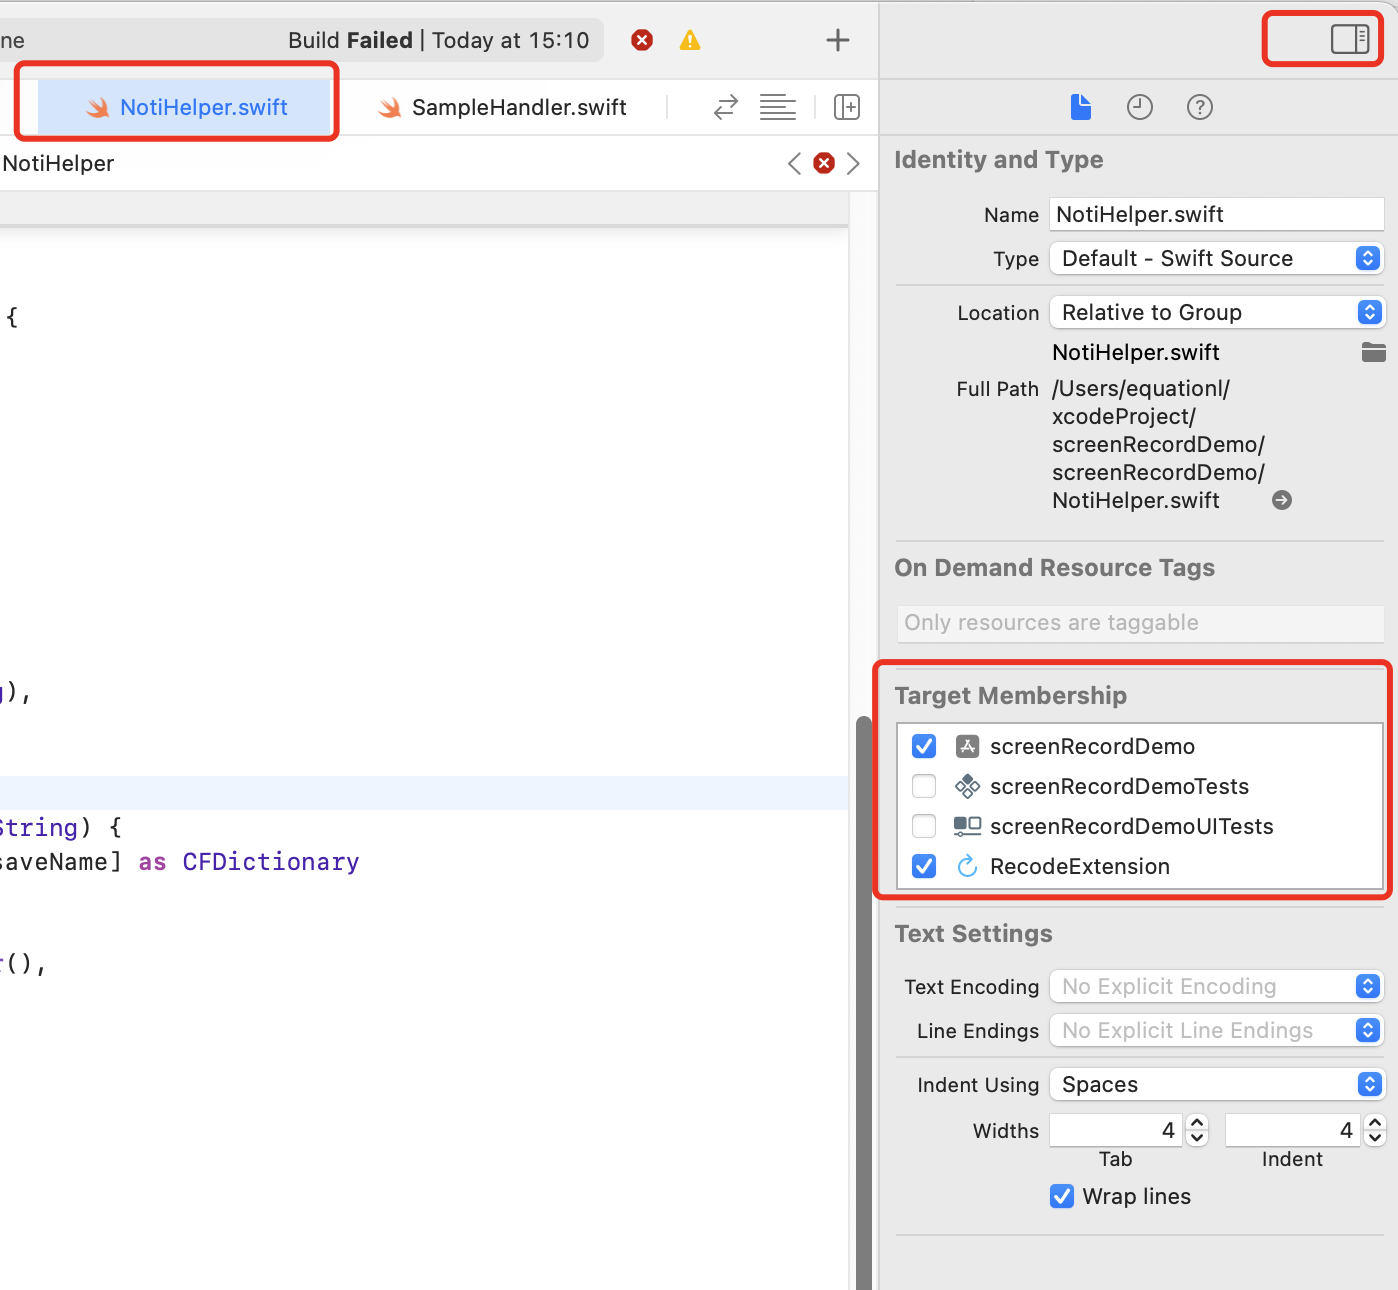Click the screenRecordDemoUITests target icon
Screen dimensions: 1398x1290
pos(967,826)
